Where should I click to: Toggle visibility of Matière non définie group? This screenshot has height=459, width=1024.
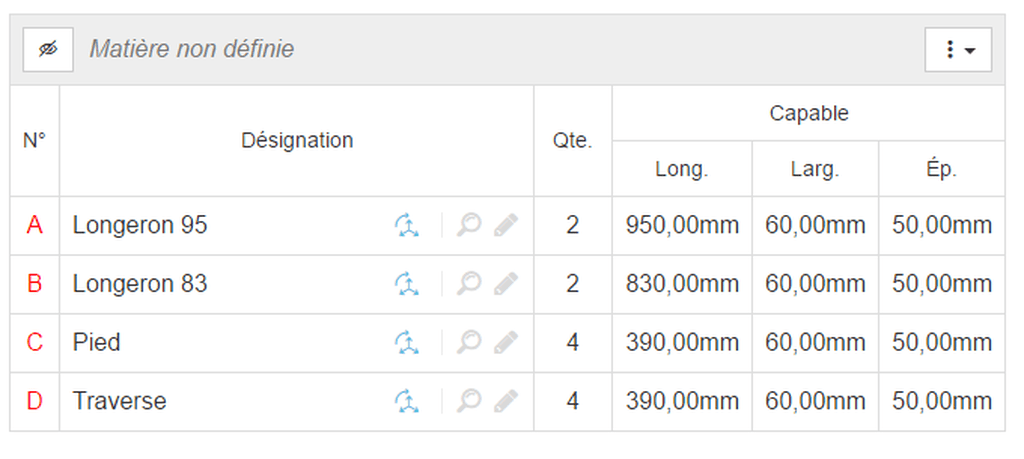(x=48, y=50)
